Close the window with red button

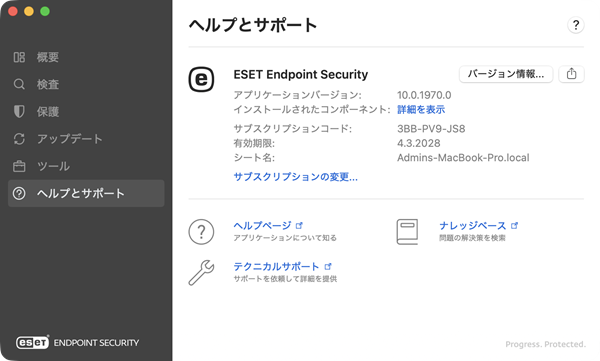(x=13, y=11)
